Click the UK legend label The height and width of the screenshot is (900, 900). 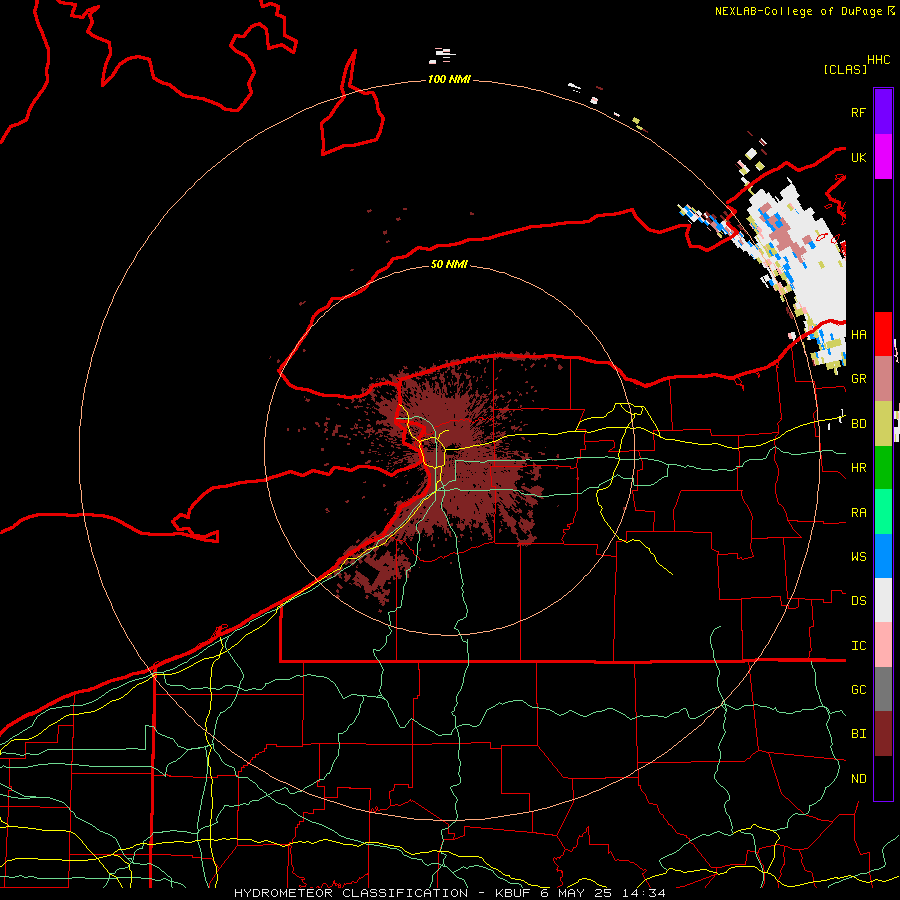[858, 157]
